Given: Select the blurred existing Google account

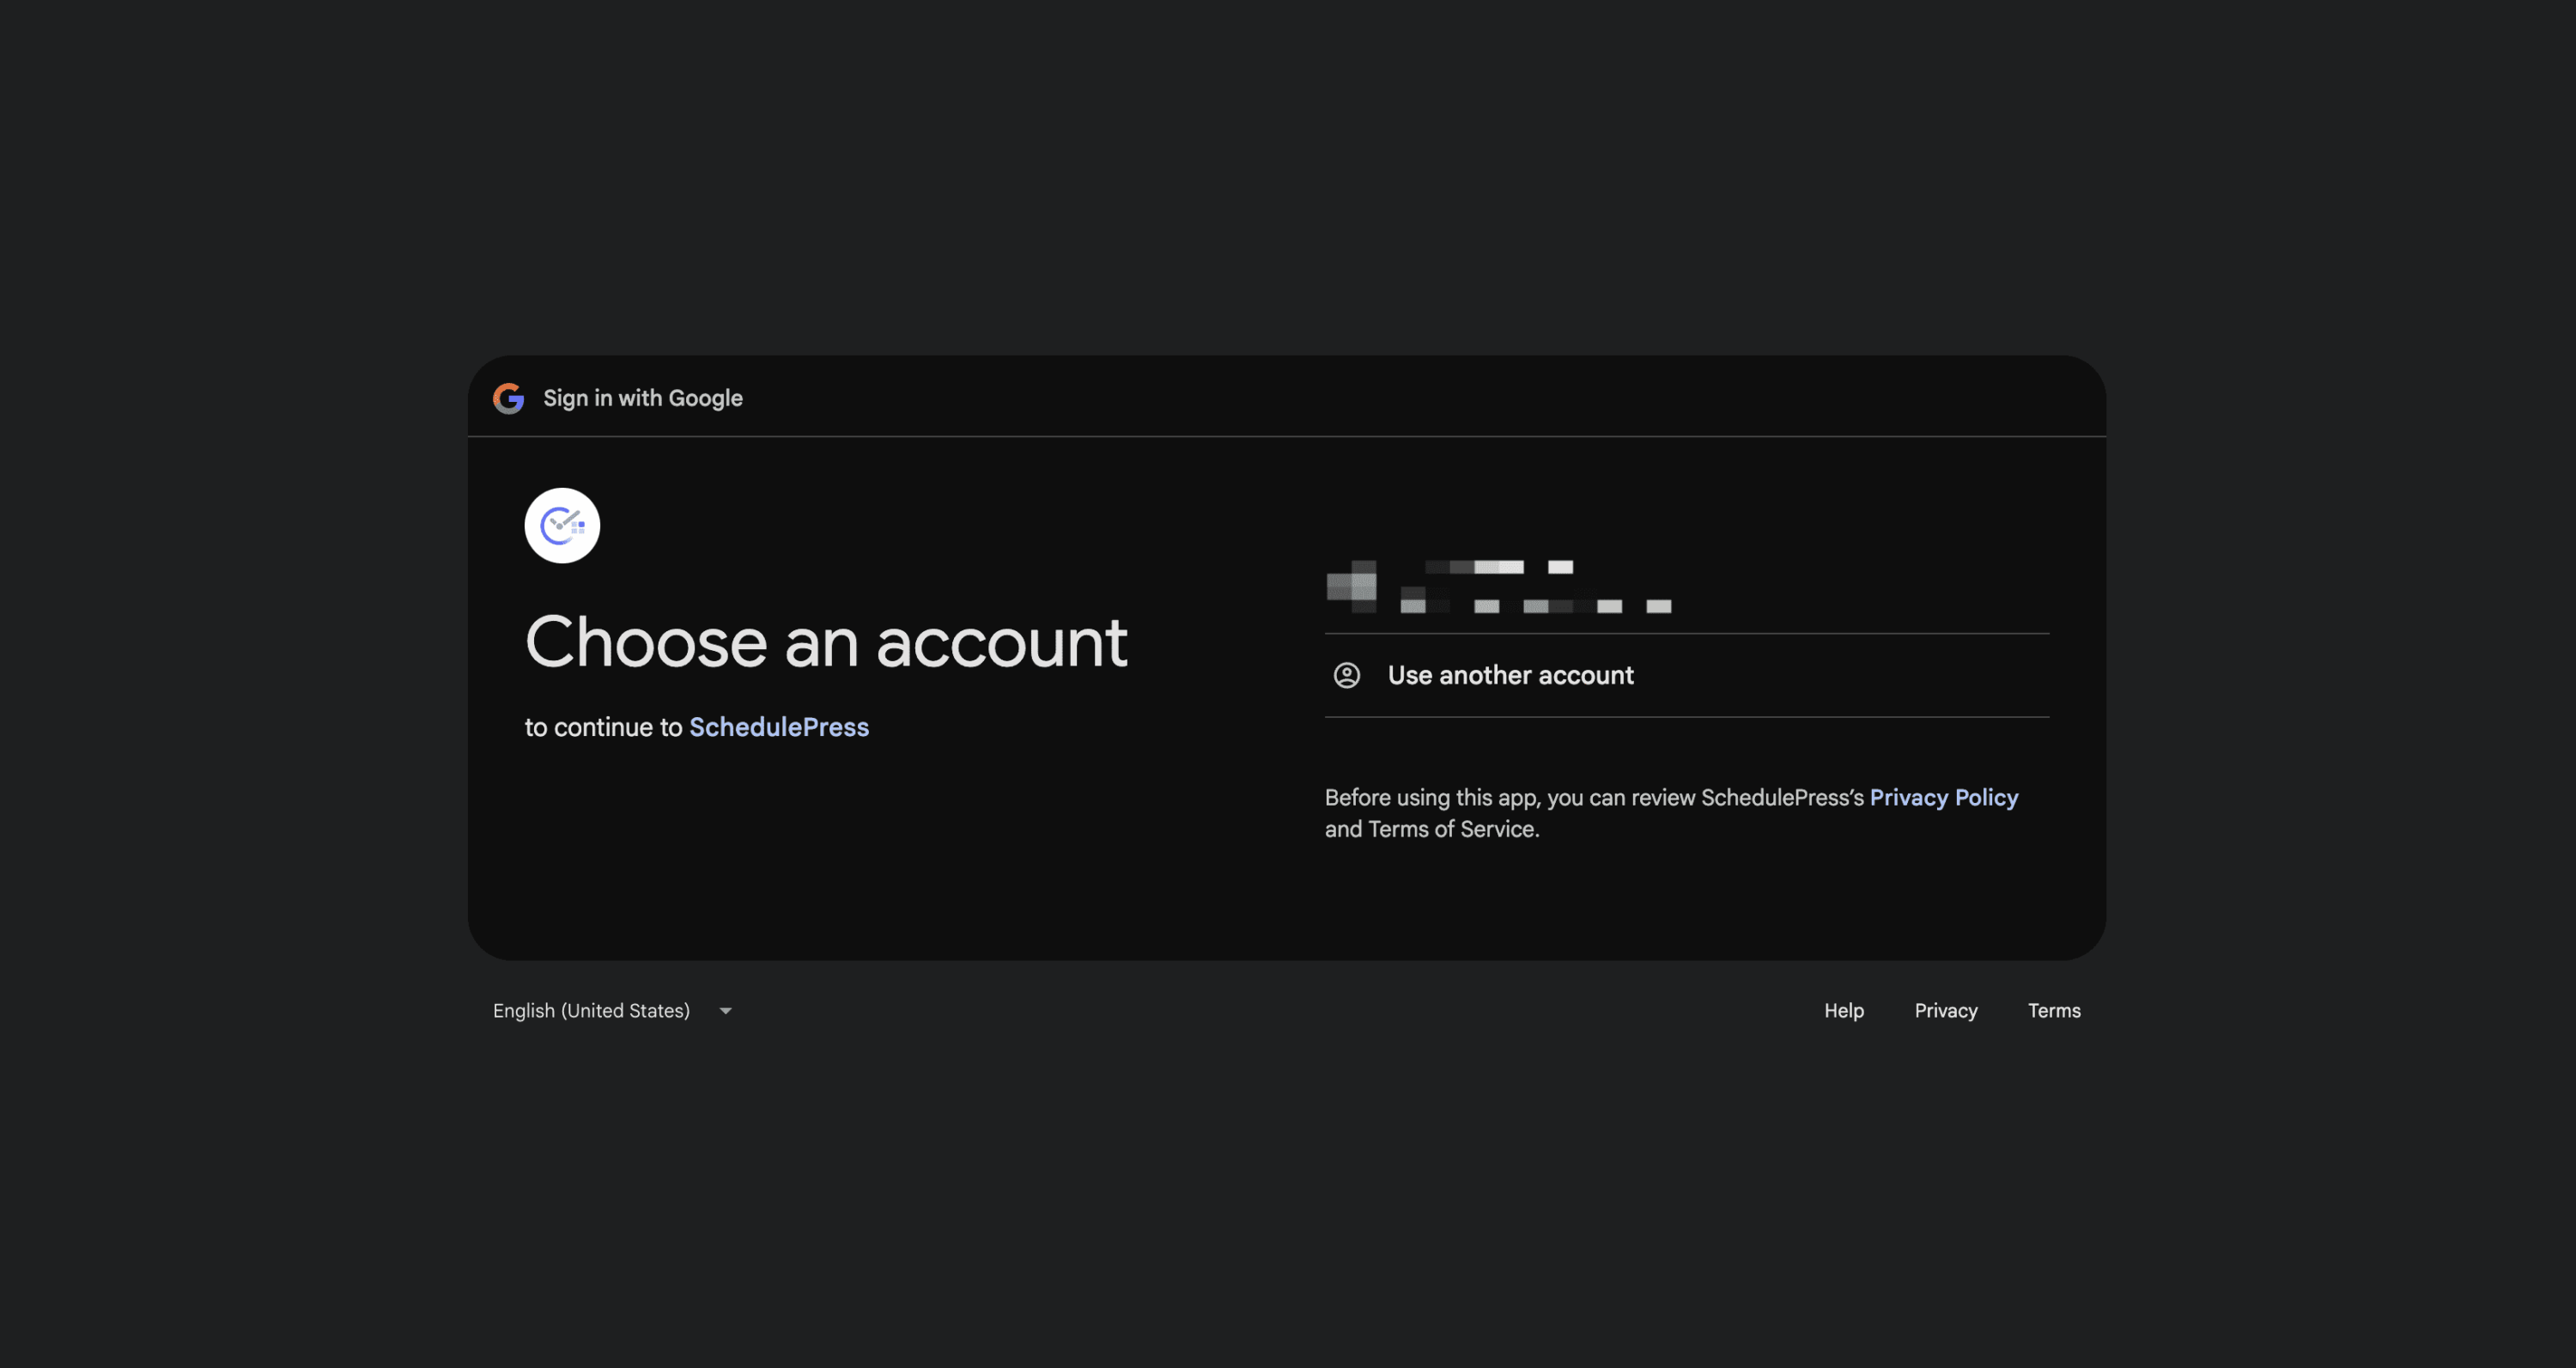Looking at the screenshot, I should click(x=1687, y=586).
